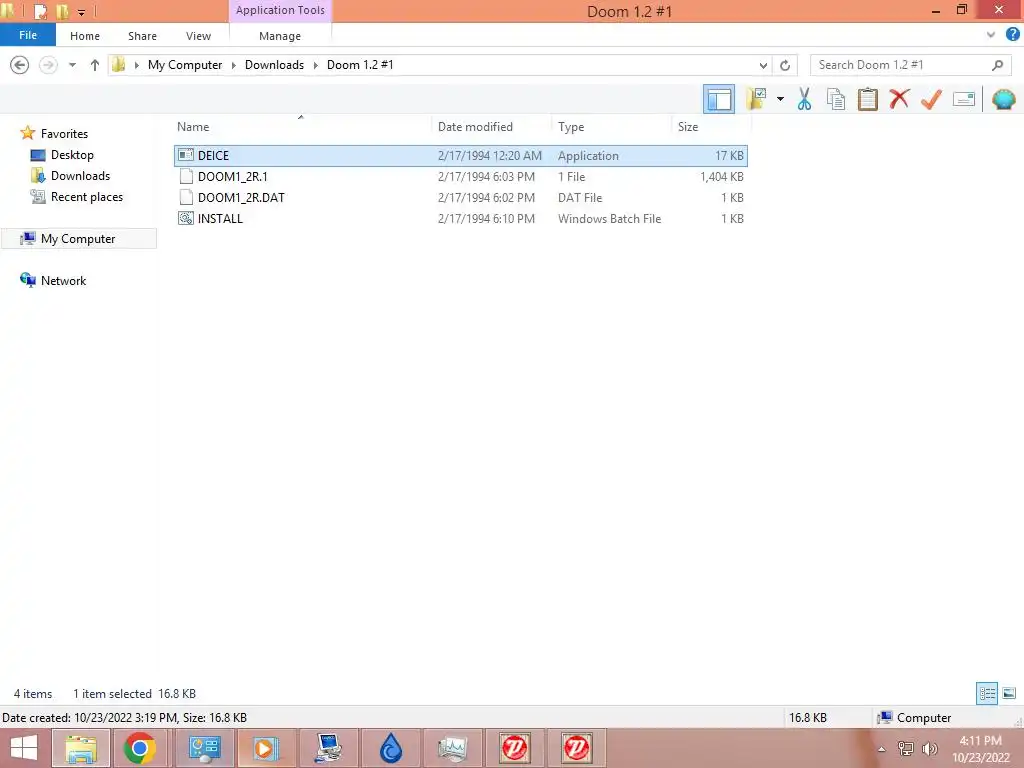Select the DEICE application file

tap(460, 155)
